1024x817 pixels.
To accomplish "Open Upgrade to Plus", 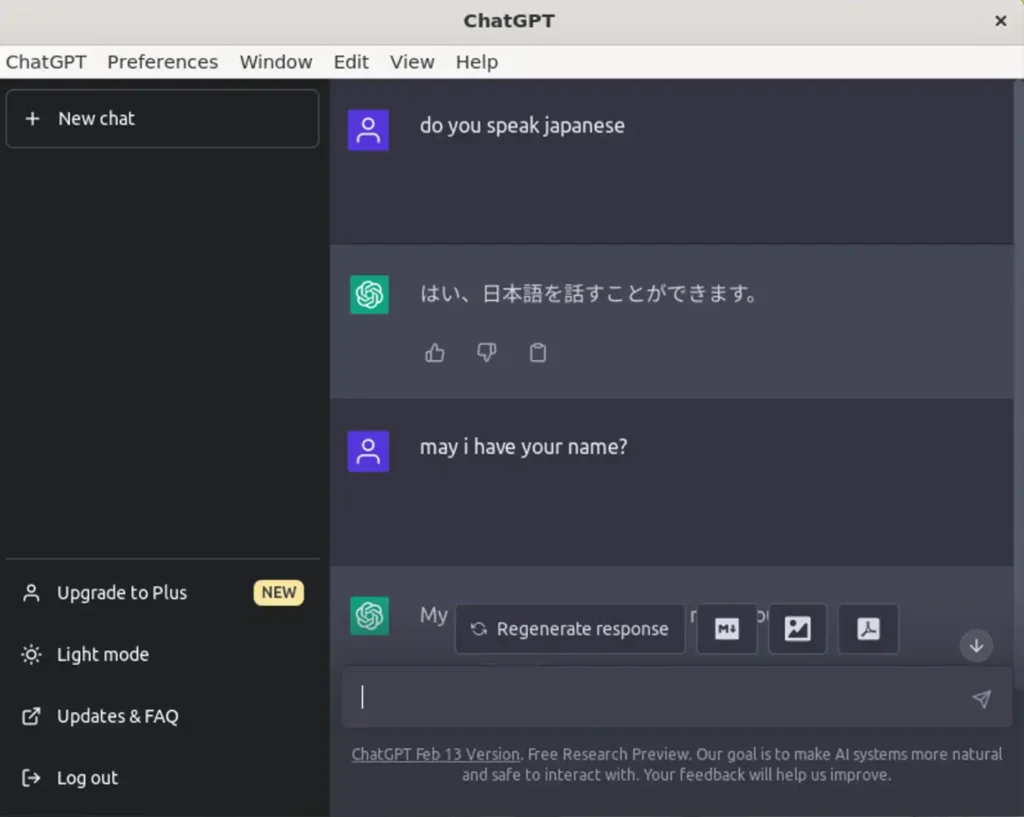I will pos(163,593).
